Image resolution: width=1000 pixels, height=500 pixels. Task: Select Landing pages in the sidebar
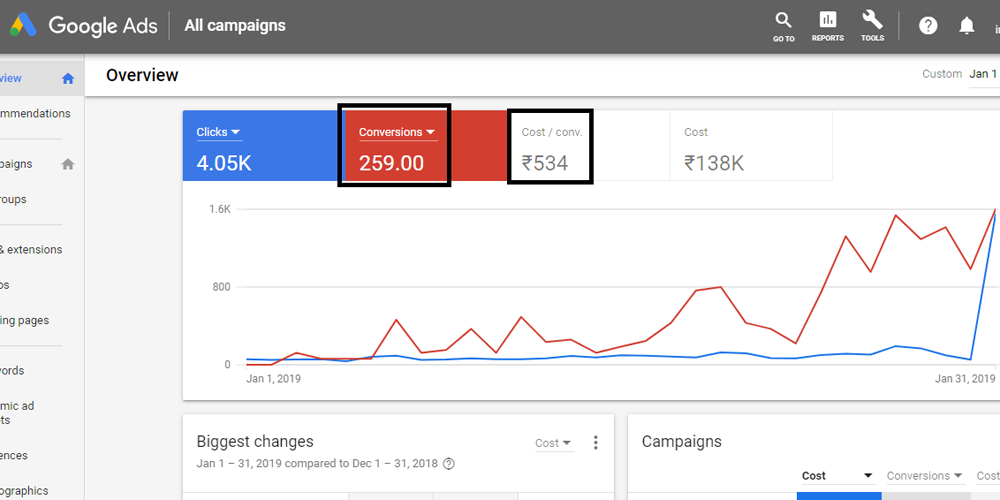click(x=25, y=321)
